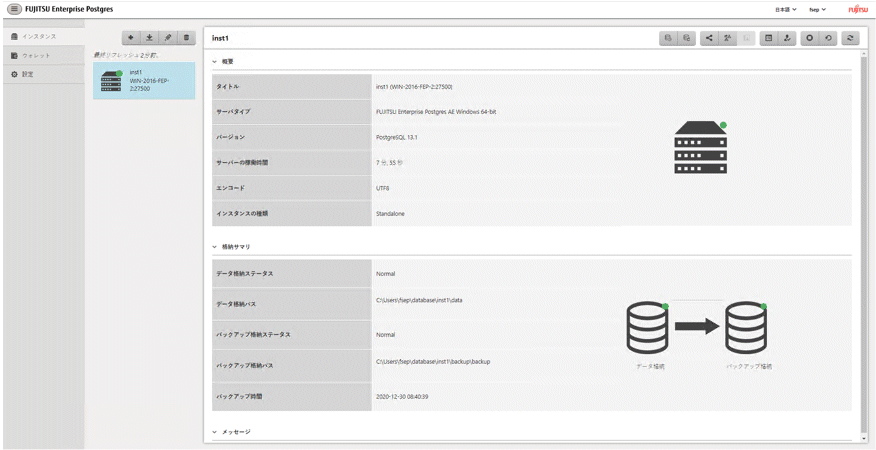Click the configuration table icon in toolbar
This screenshot has height=450, width=876.
tap(769, 38)
